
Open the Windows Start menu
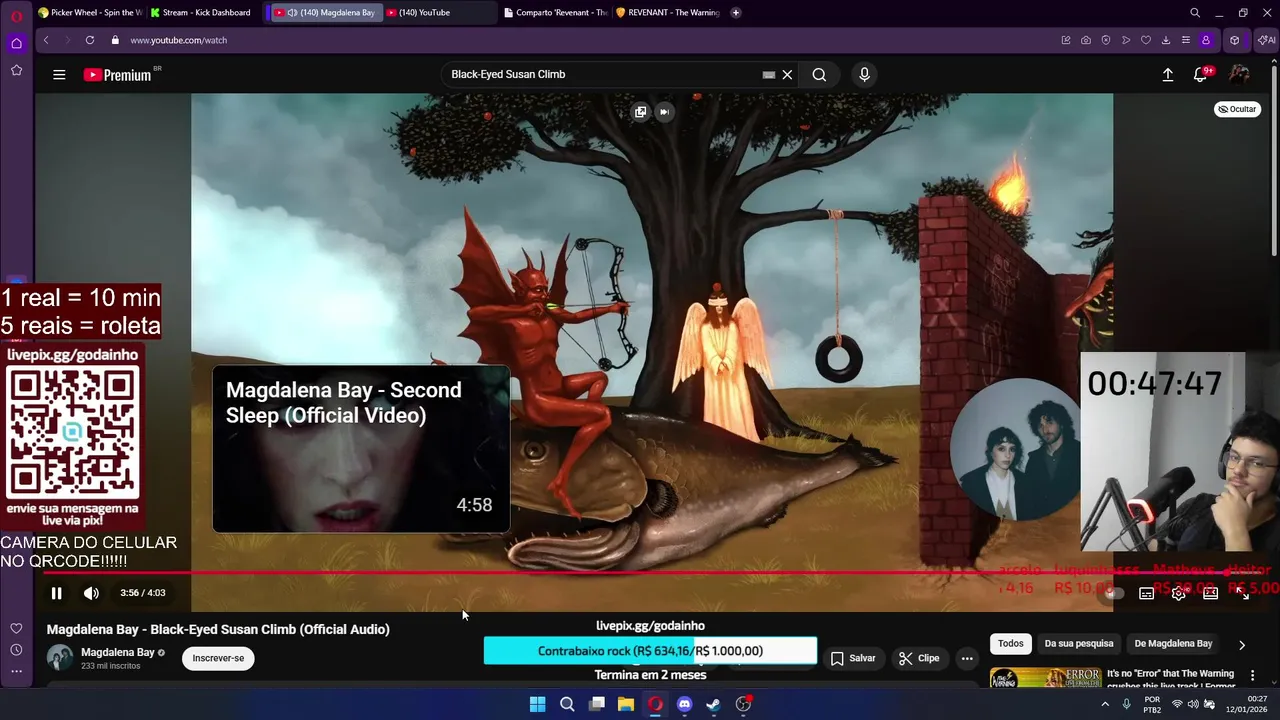(538, 704)
